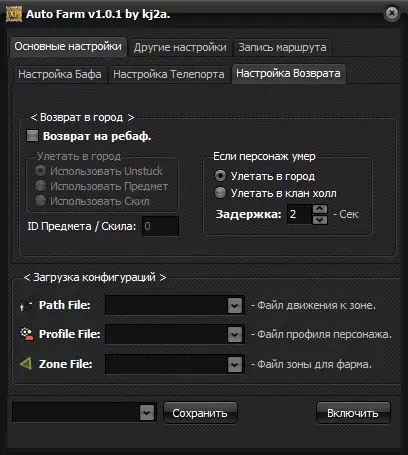Click the Включить button
The image size is (408, 455).
click(353, 413)
